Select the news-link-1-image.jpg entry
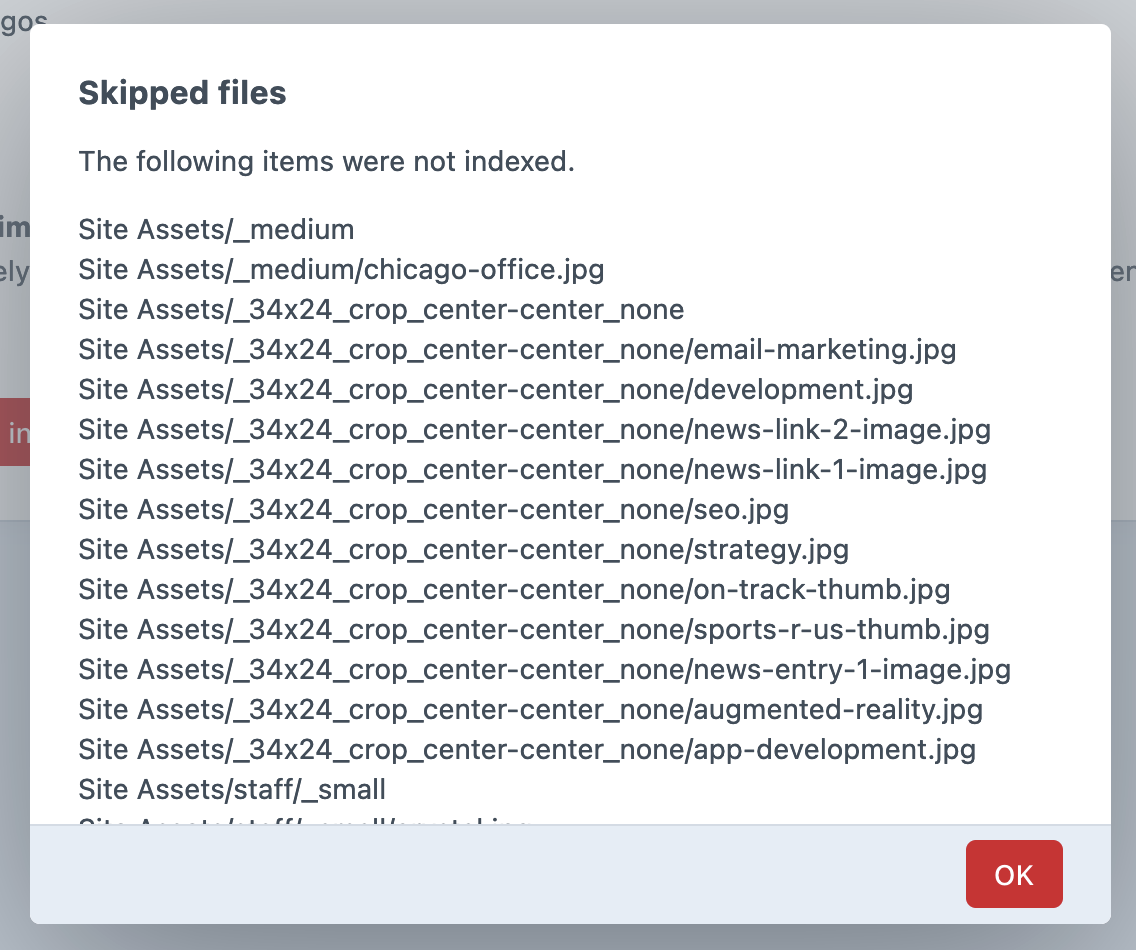This screenshot has height=950, width=1136. pyautogui.click(x=532, y=469)
